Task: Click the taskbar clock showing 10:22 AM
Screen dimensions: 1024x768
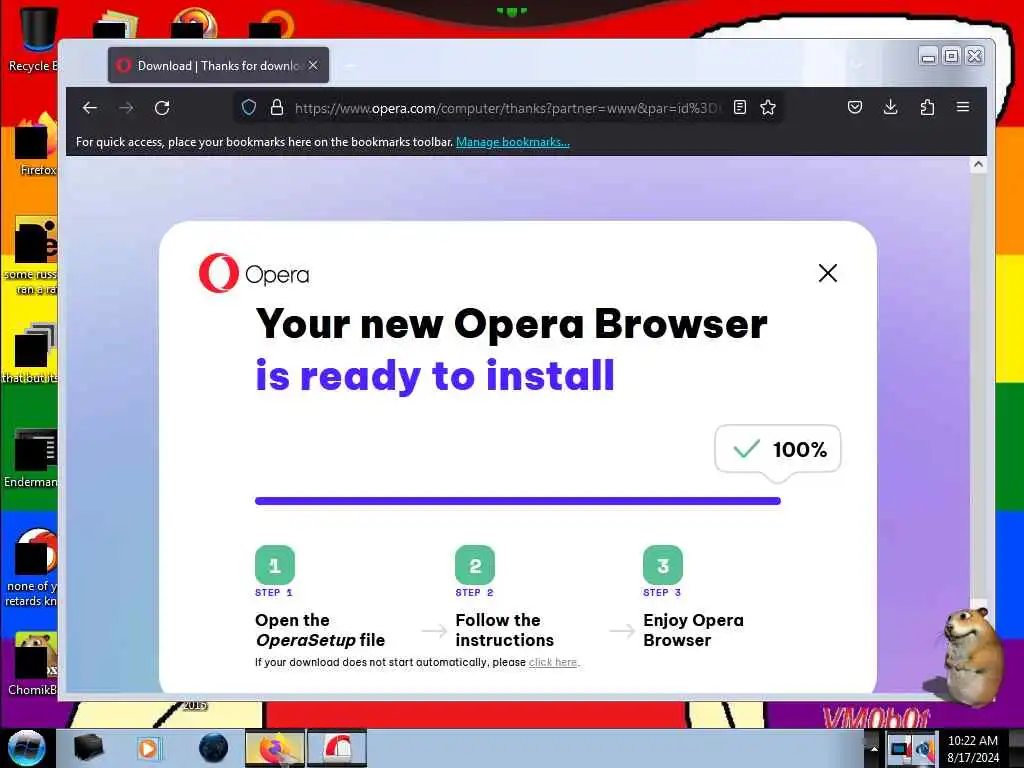Action: [x=973, y=748]
